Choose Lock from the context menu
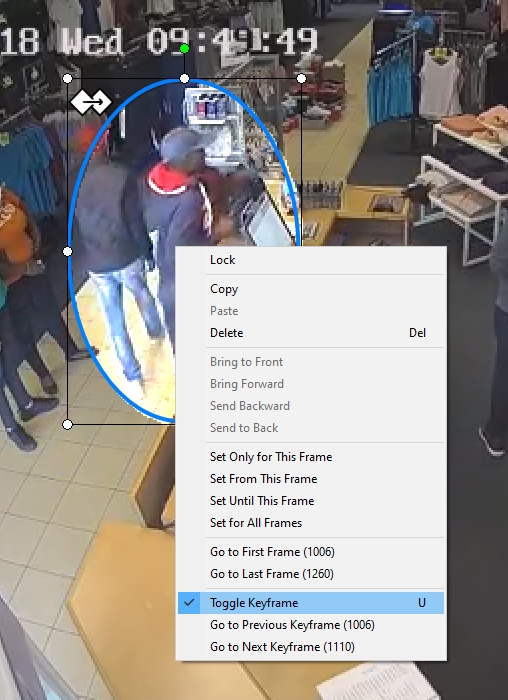508x700 pixels. click(x=311, y=260)
